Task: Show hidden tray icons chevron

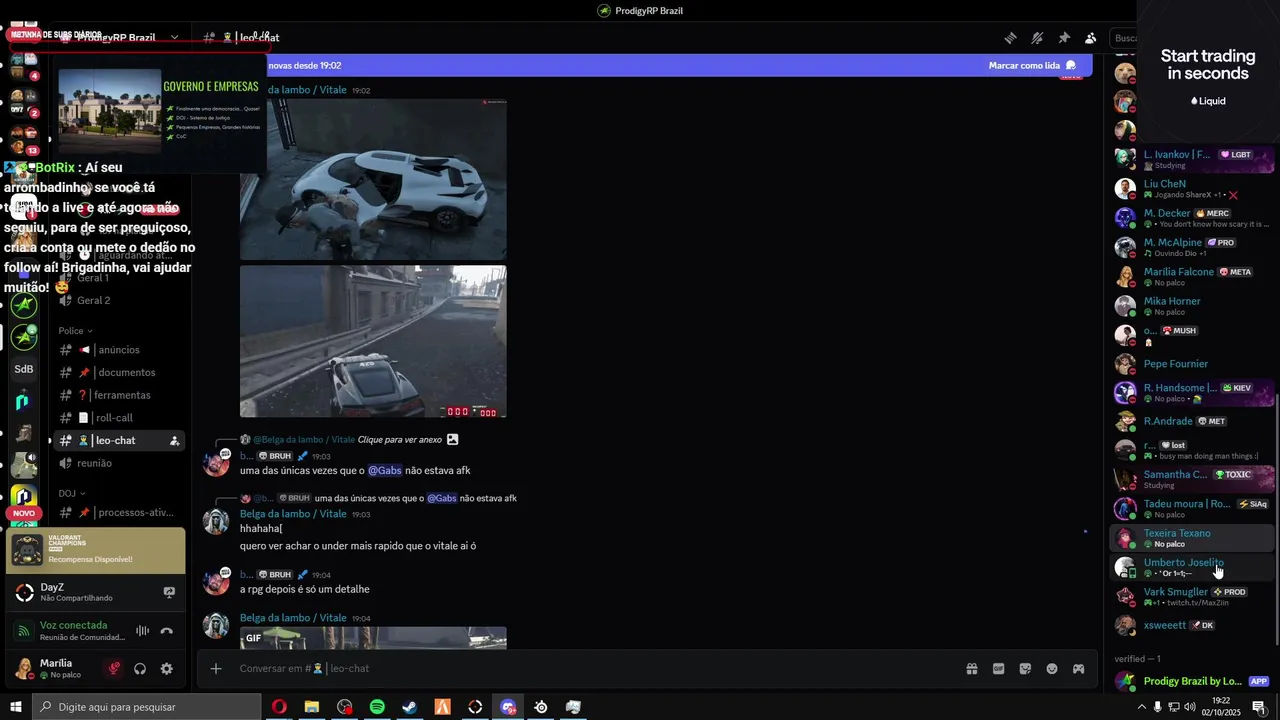Action: pyautogui.click(x=1142, y=707)
